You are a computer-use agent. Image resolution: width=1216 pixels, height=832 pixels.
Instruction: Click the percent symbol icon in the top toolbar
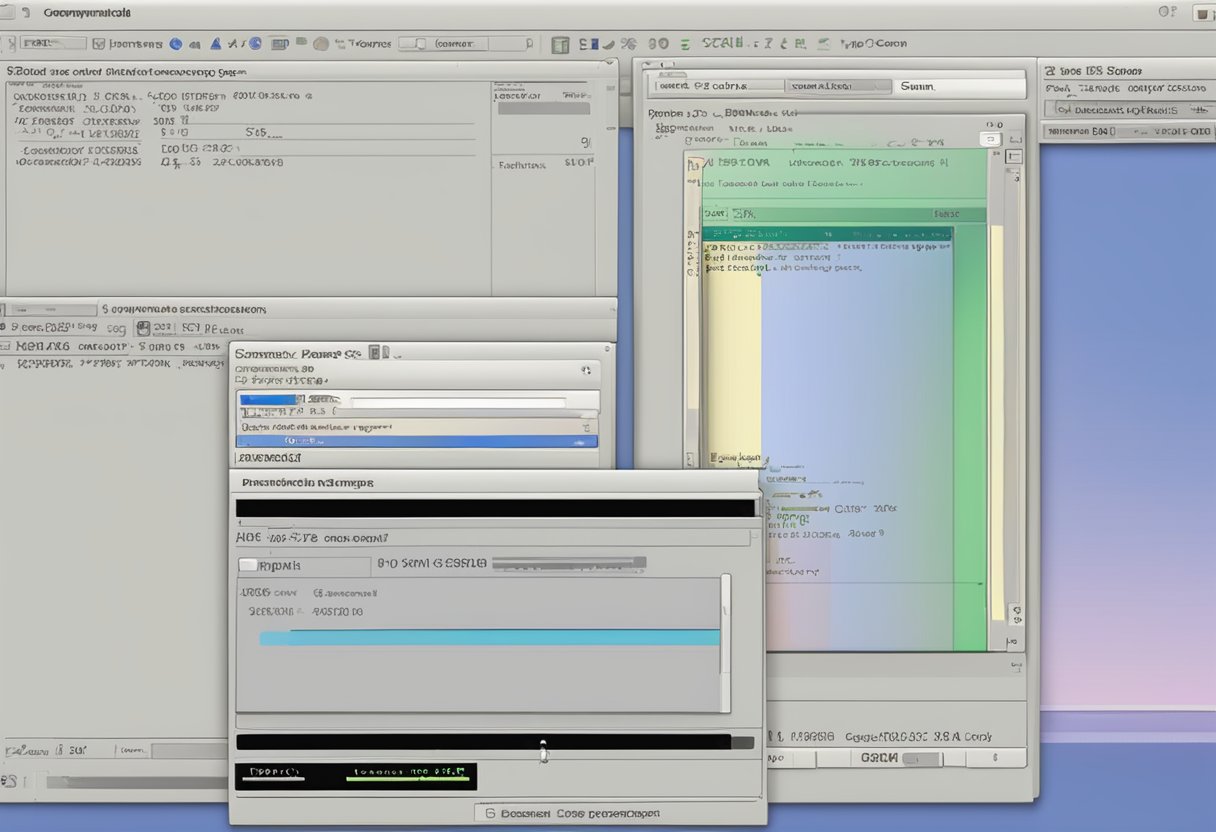click(628, 44)
